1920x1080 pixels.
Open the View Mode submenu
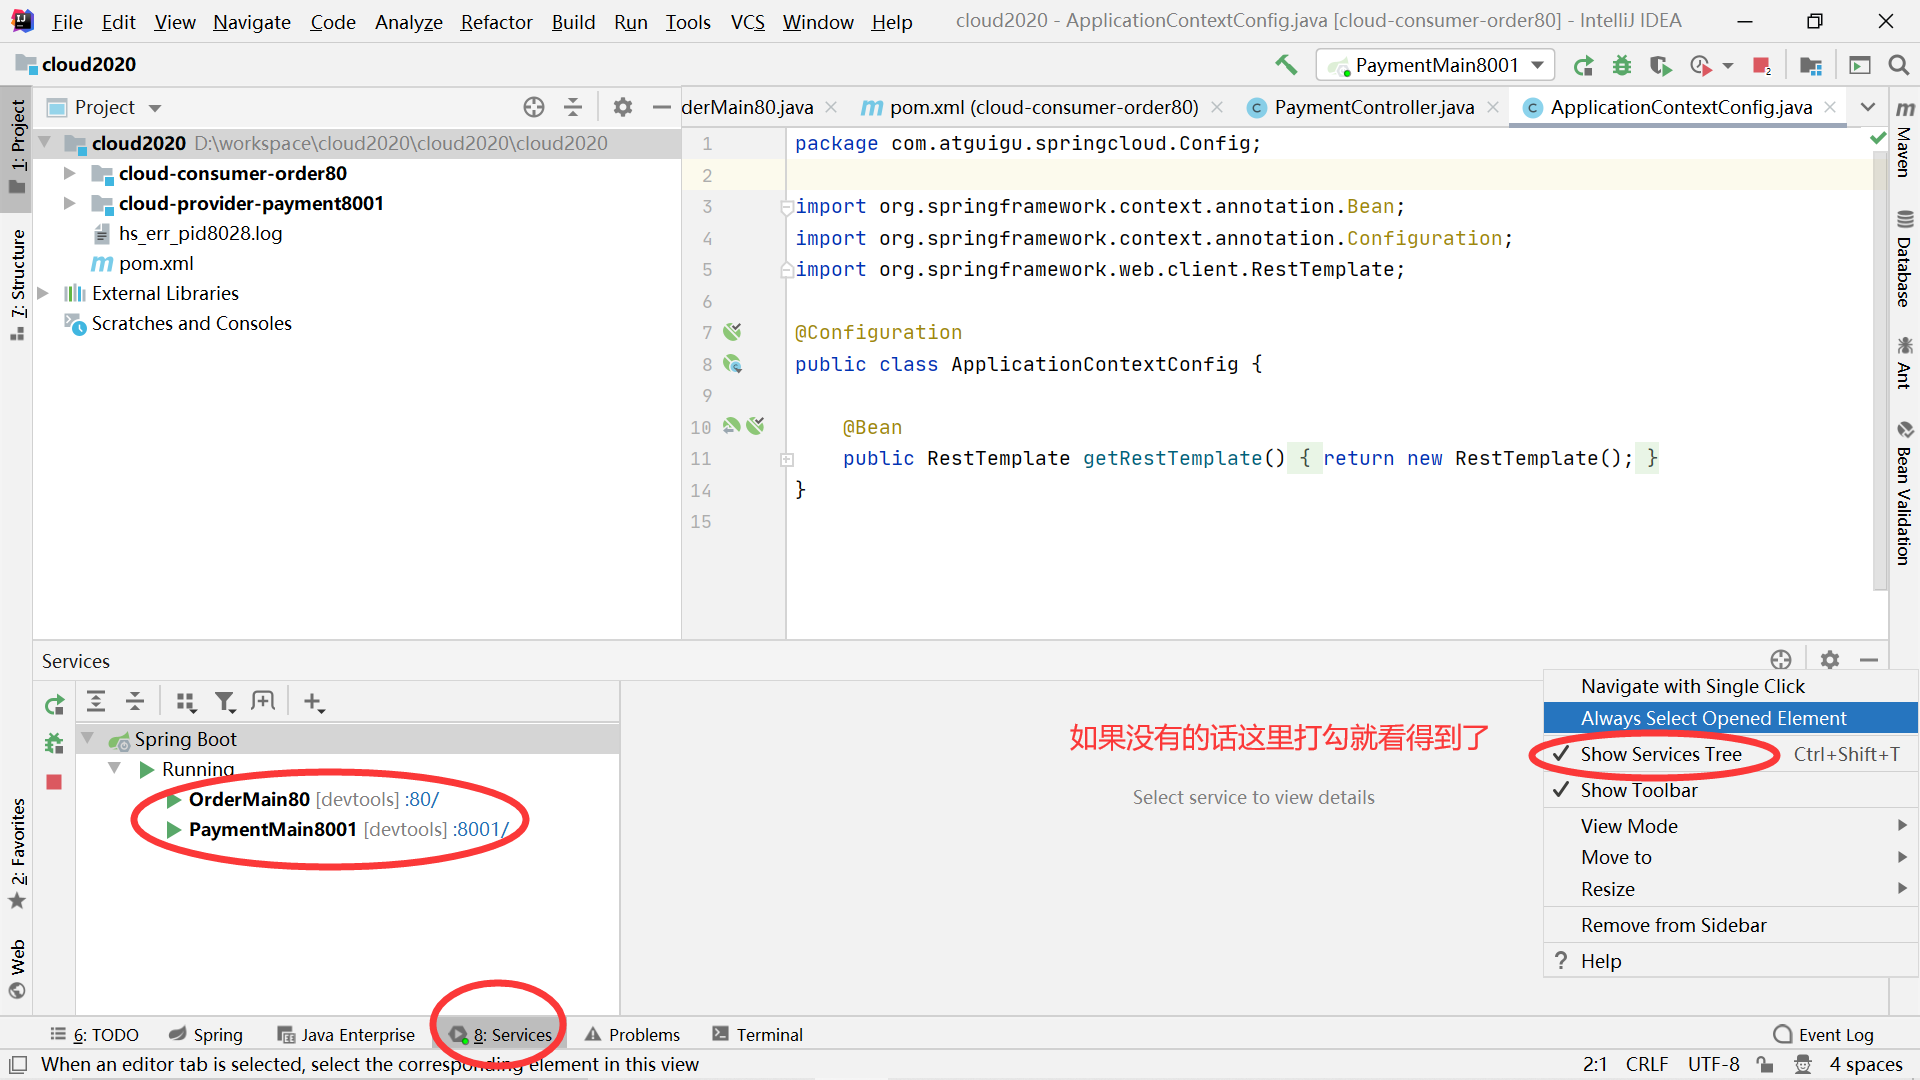click(1629, 824)
